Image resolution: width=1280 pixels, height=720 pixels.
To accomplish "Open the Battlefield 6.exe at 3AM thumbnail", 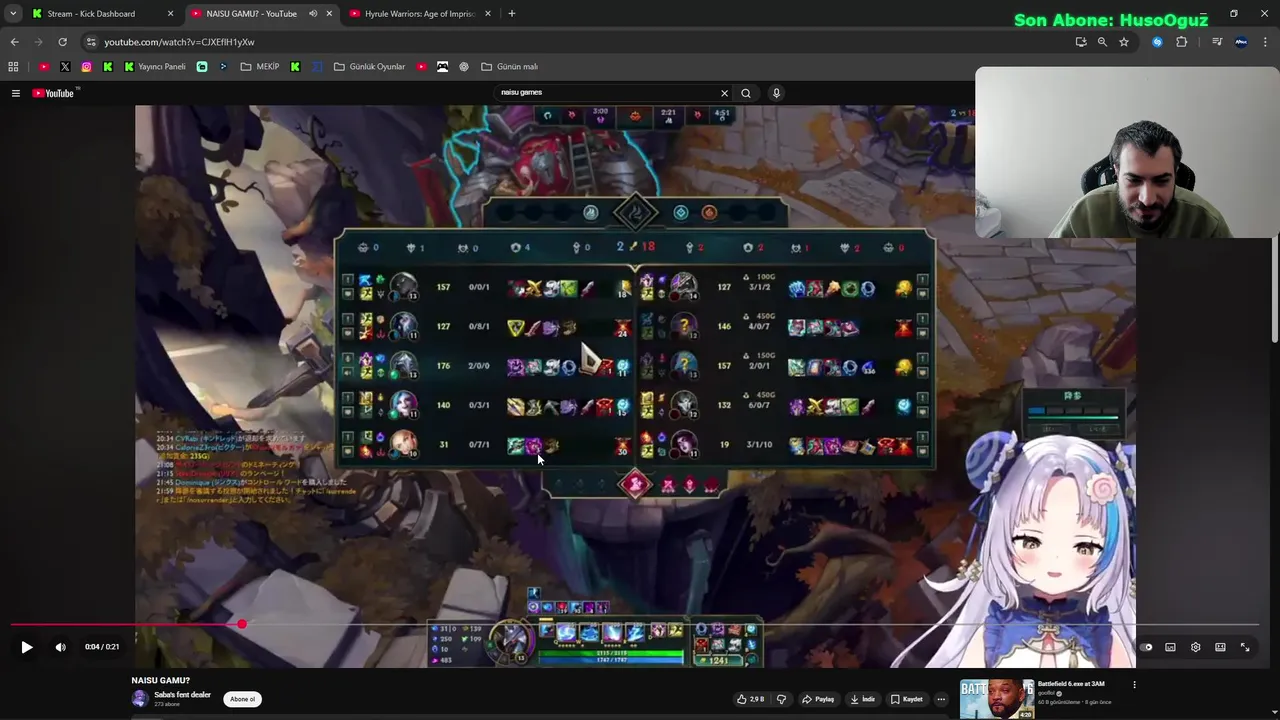I will tap(996, 699).
